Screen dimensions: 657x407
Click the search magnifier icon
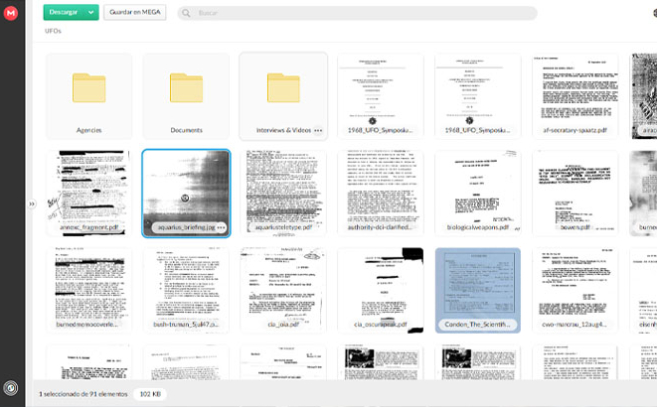tap(186, 13)
